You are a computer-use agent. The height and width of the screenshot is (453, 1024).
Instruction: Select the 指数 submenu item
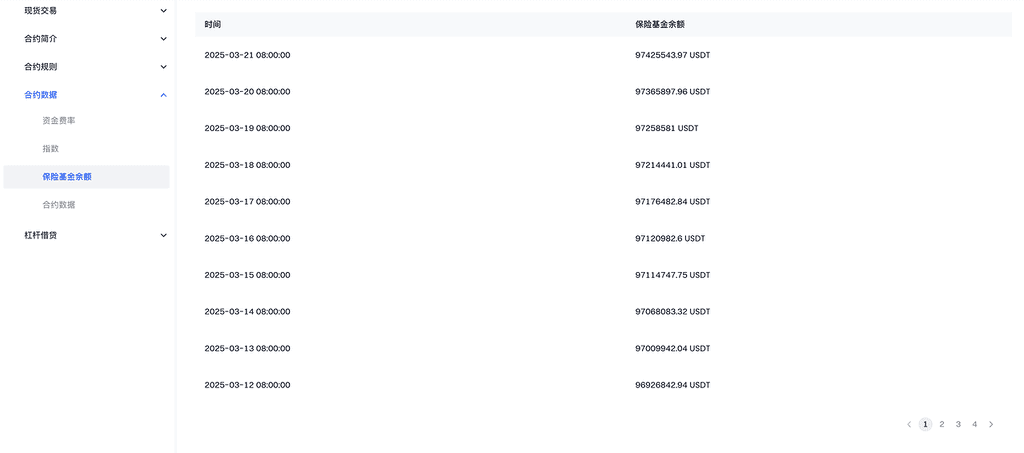(x=51, y=149)
